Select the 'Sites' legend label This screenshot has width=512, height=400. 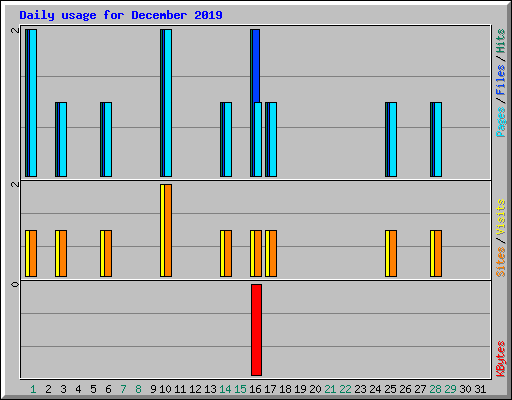500,262
